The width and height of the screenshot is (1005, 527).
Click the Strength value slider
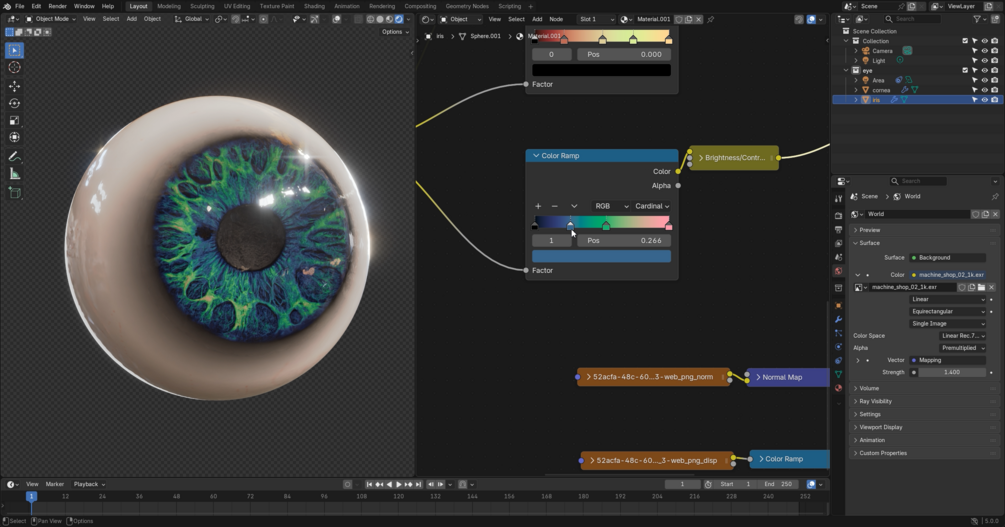tap(952, 372)
